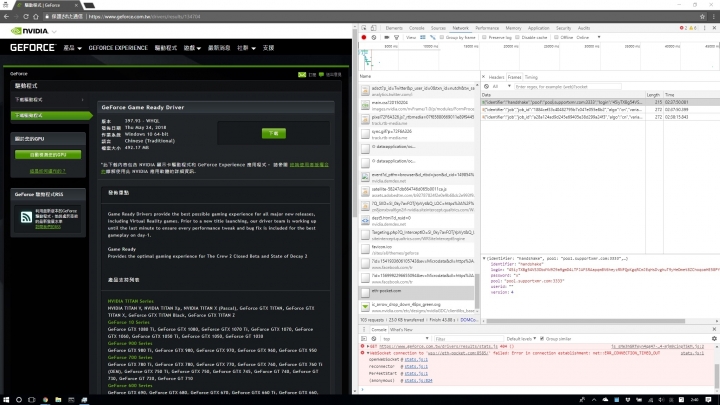This screenshot has height=405, width=720.
Task: Click the red error count indicator in DevTools
Action: point(683,28)
